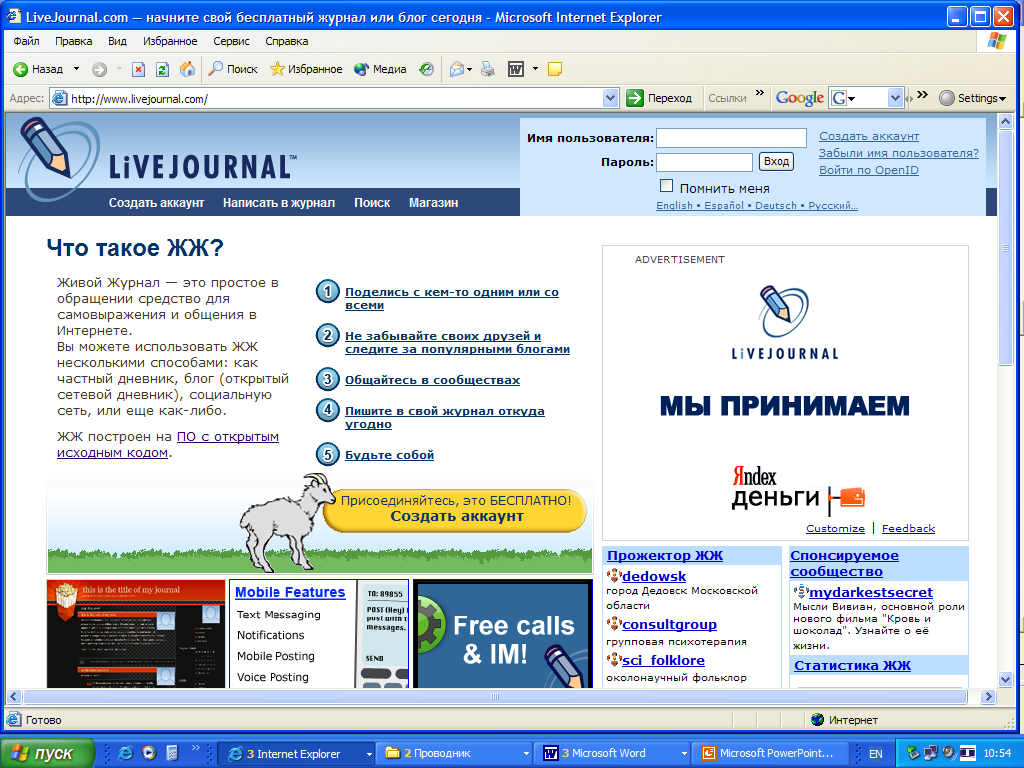Click the Вход login button
Viewport: 1024px width, 768px height.
[776, 161]
